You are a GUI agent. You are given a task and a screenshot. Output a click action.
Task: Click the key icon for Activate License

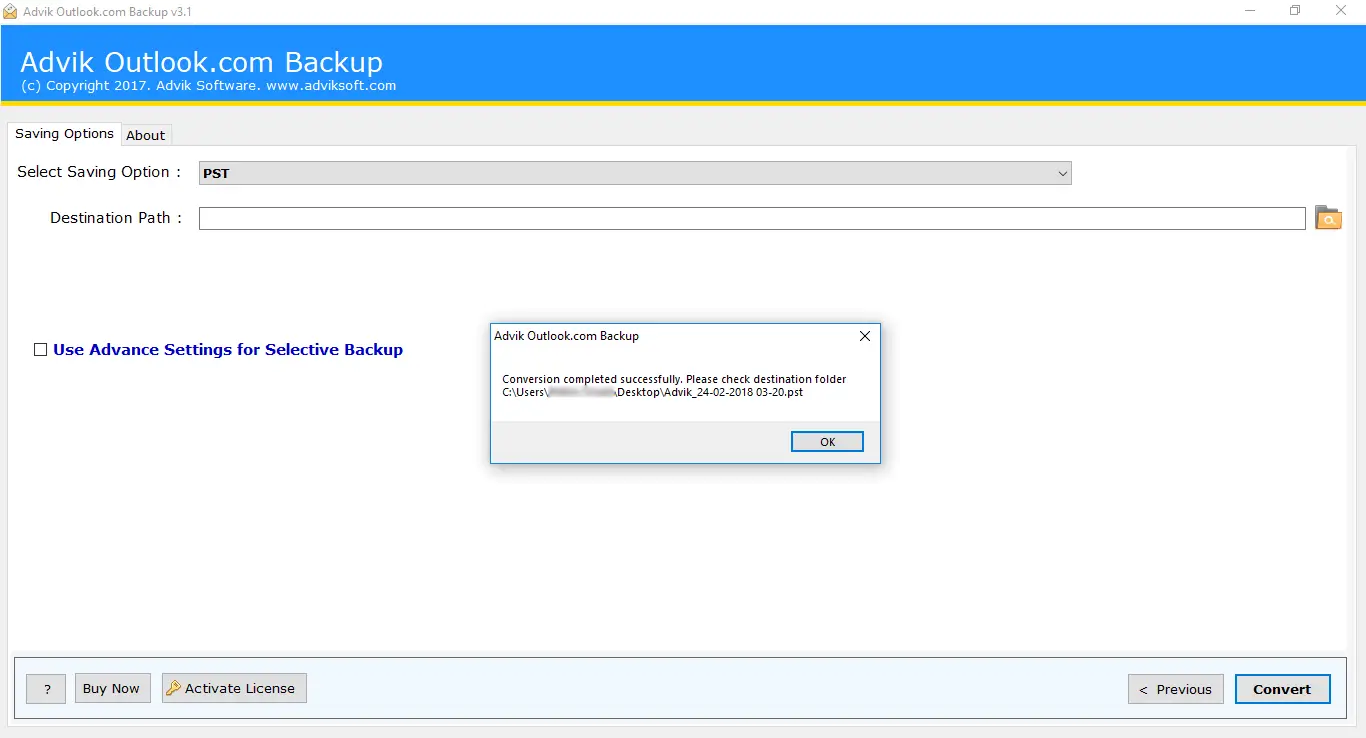click(174, 688)
